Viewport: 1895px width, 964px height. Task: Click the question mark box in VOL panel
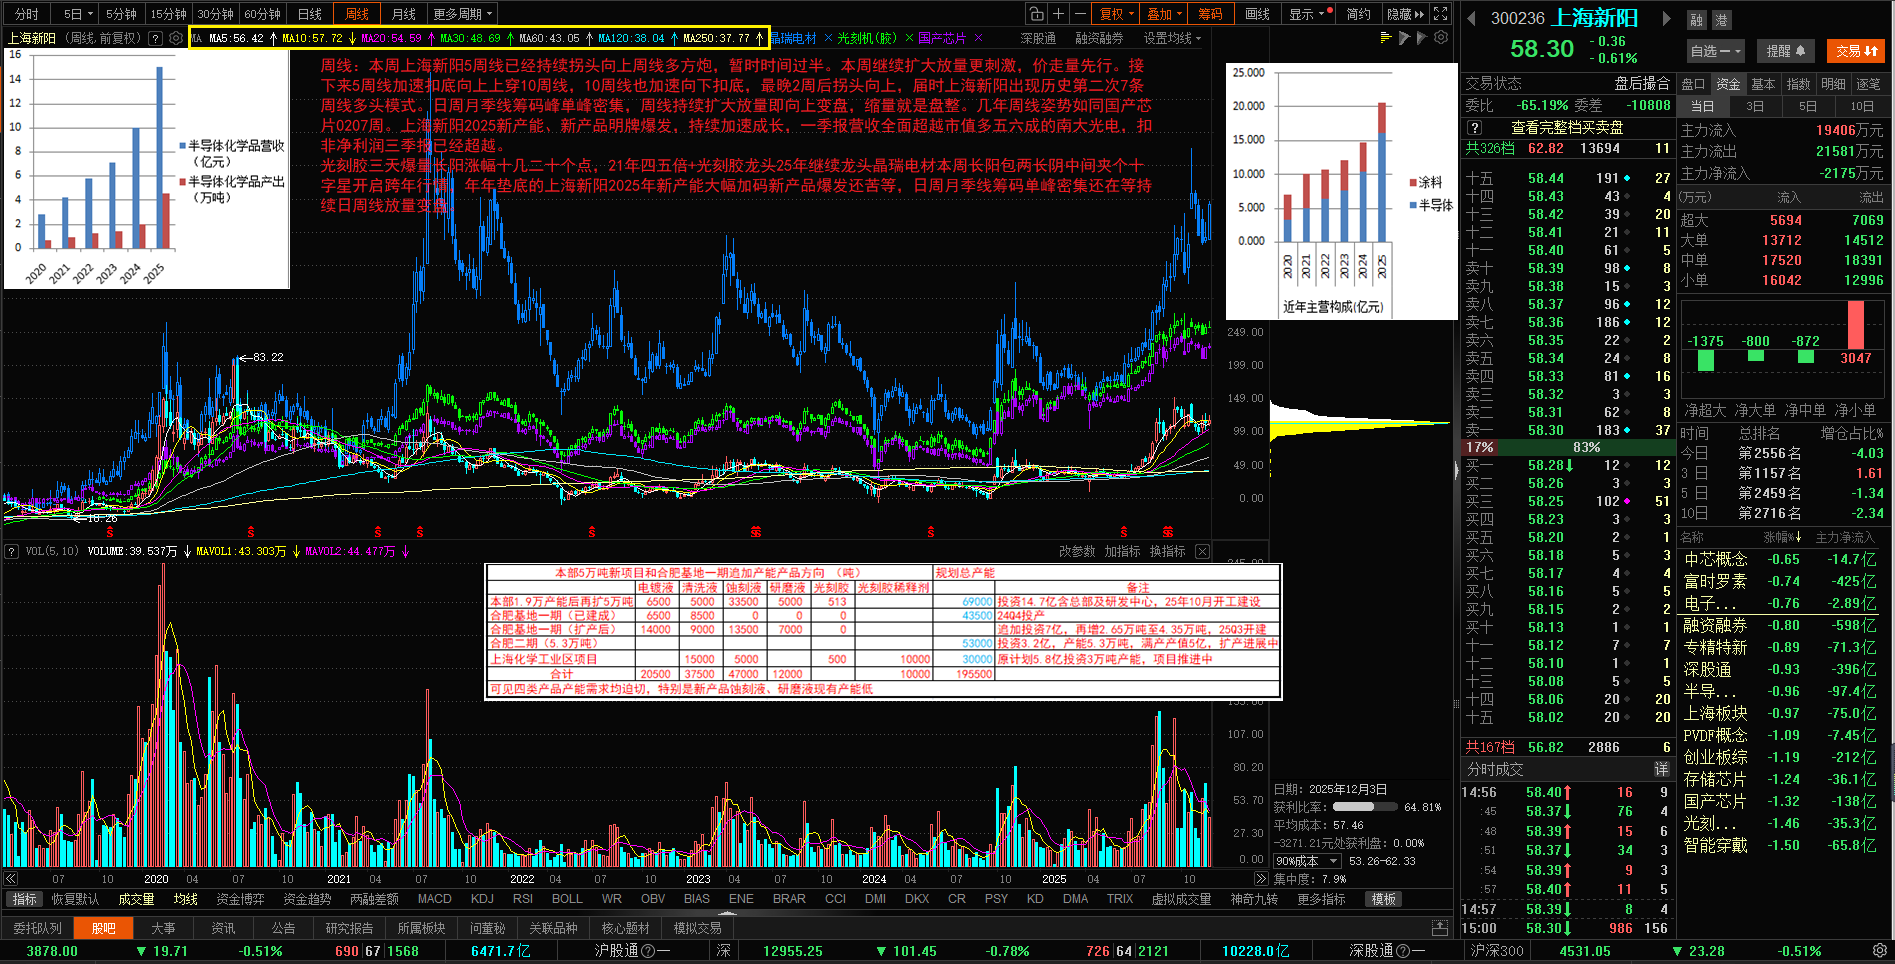click(x=12, y=551)
